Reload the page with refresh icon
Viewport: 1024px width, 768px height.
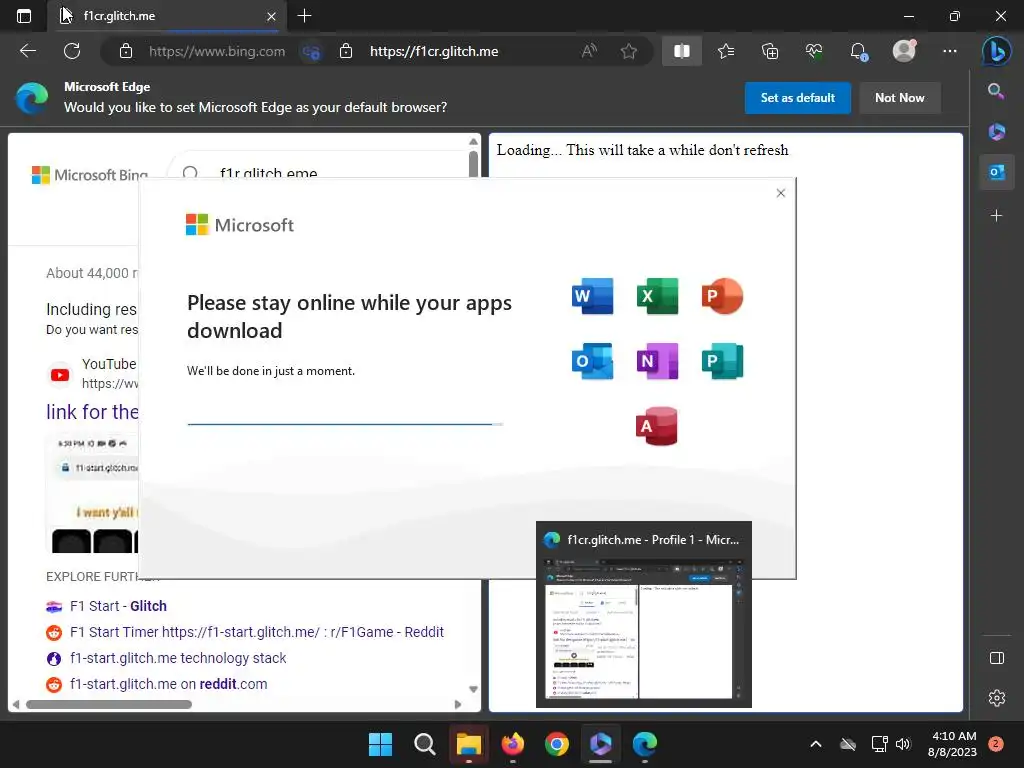72,51
